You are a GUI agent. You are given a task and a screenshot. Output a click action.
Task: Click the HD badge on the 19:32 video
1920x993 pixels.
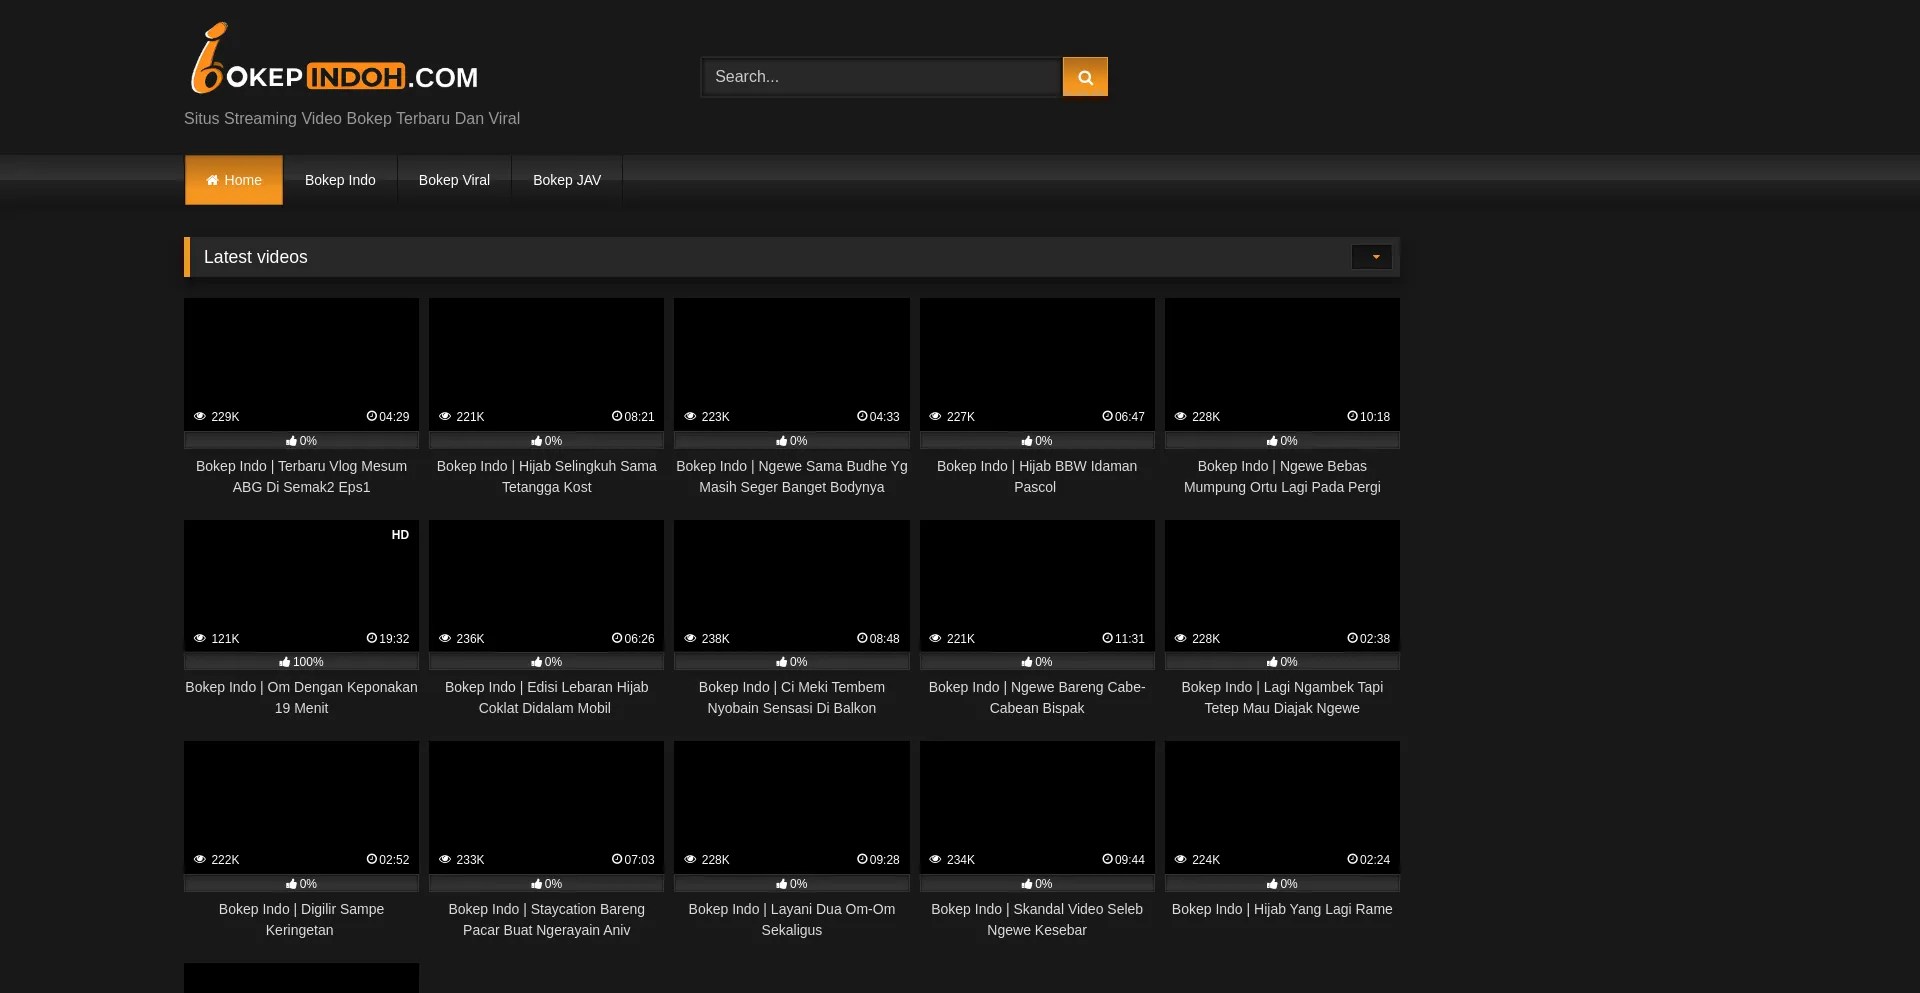click(400, 535)
